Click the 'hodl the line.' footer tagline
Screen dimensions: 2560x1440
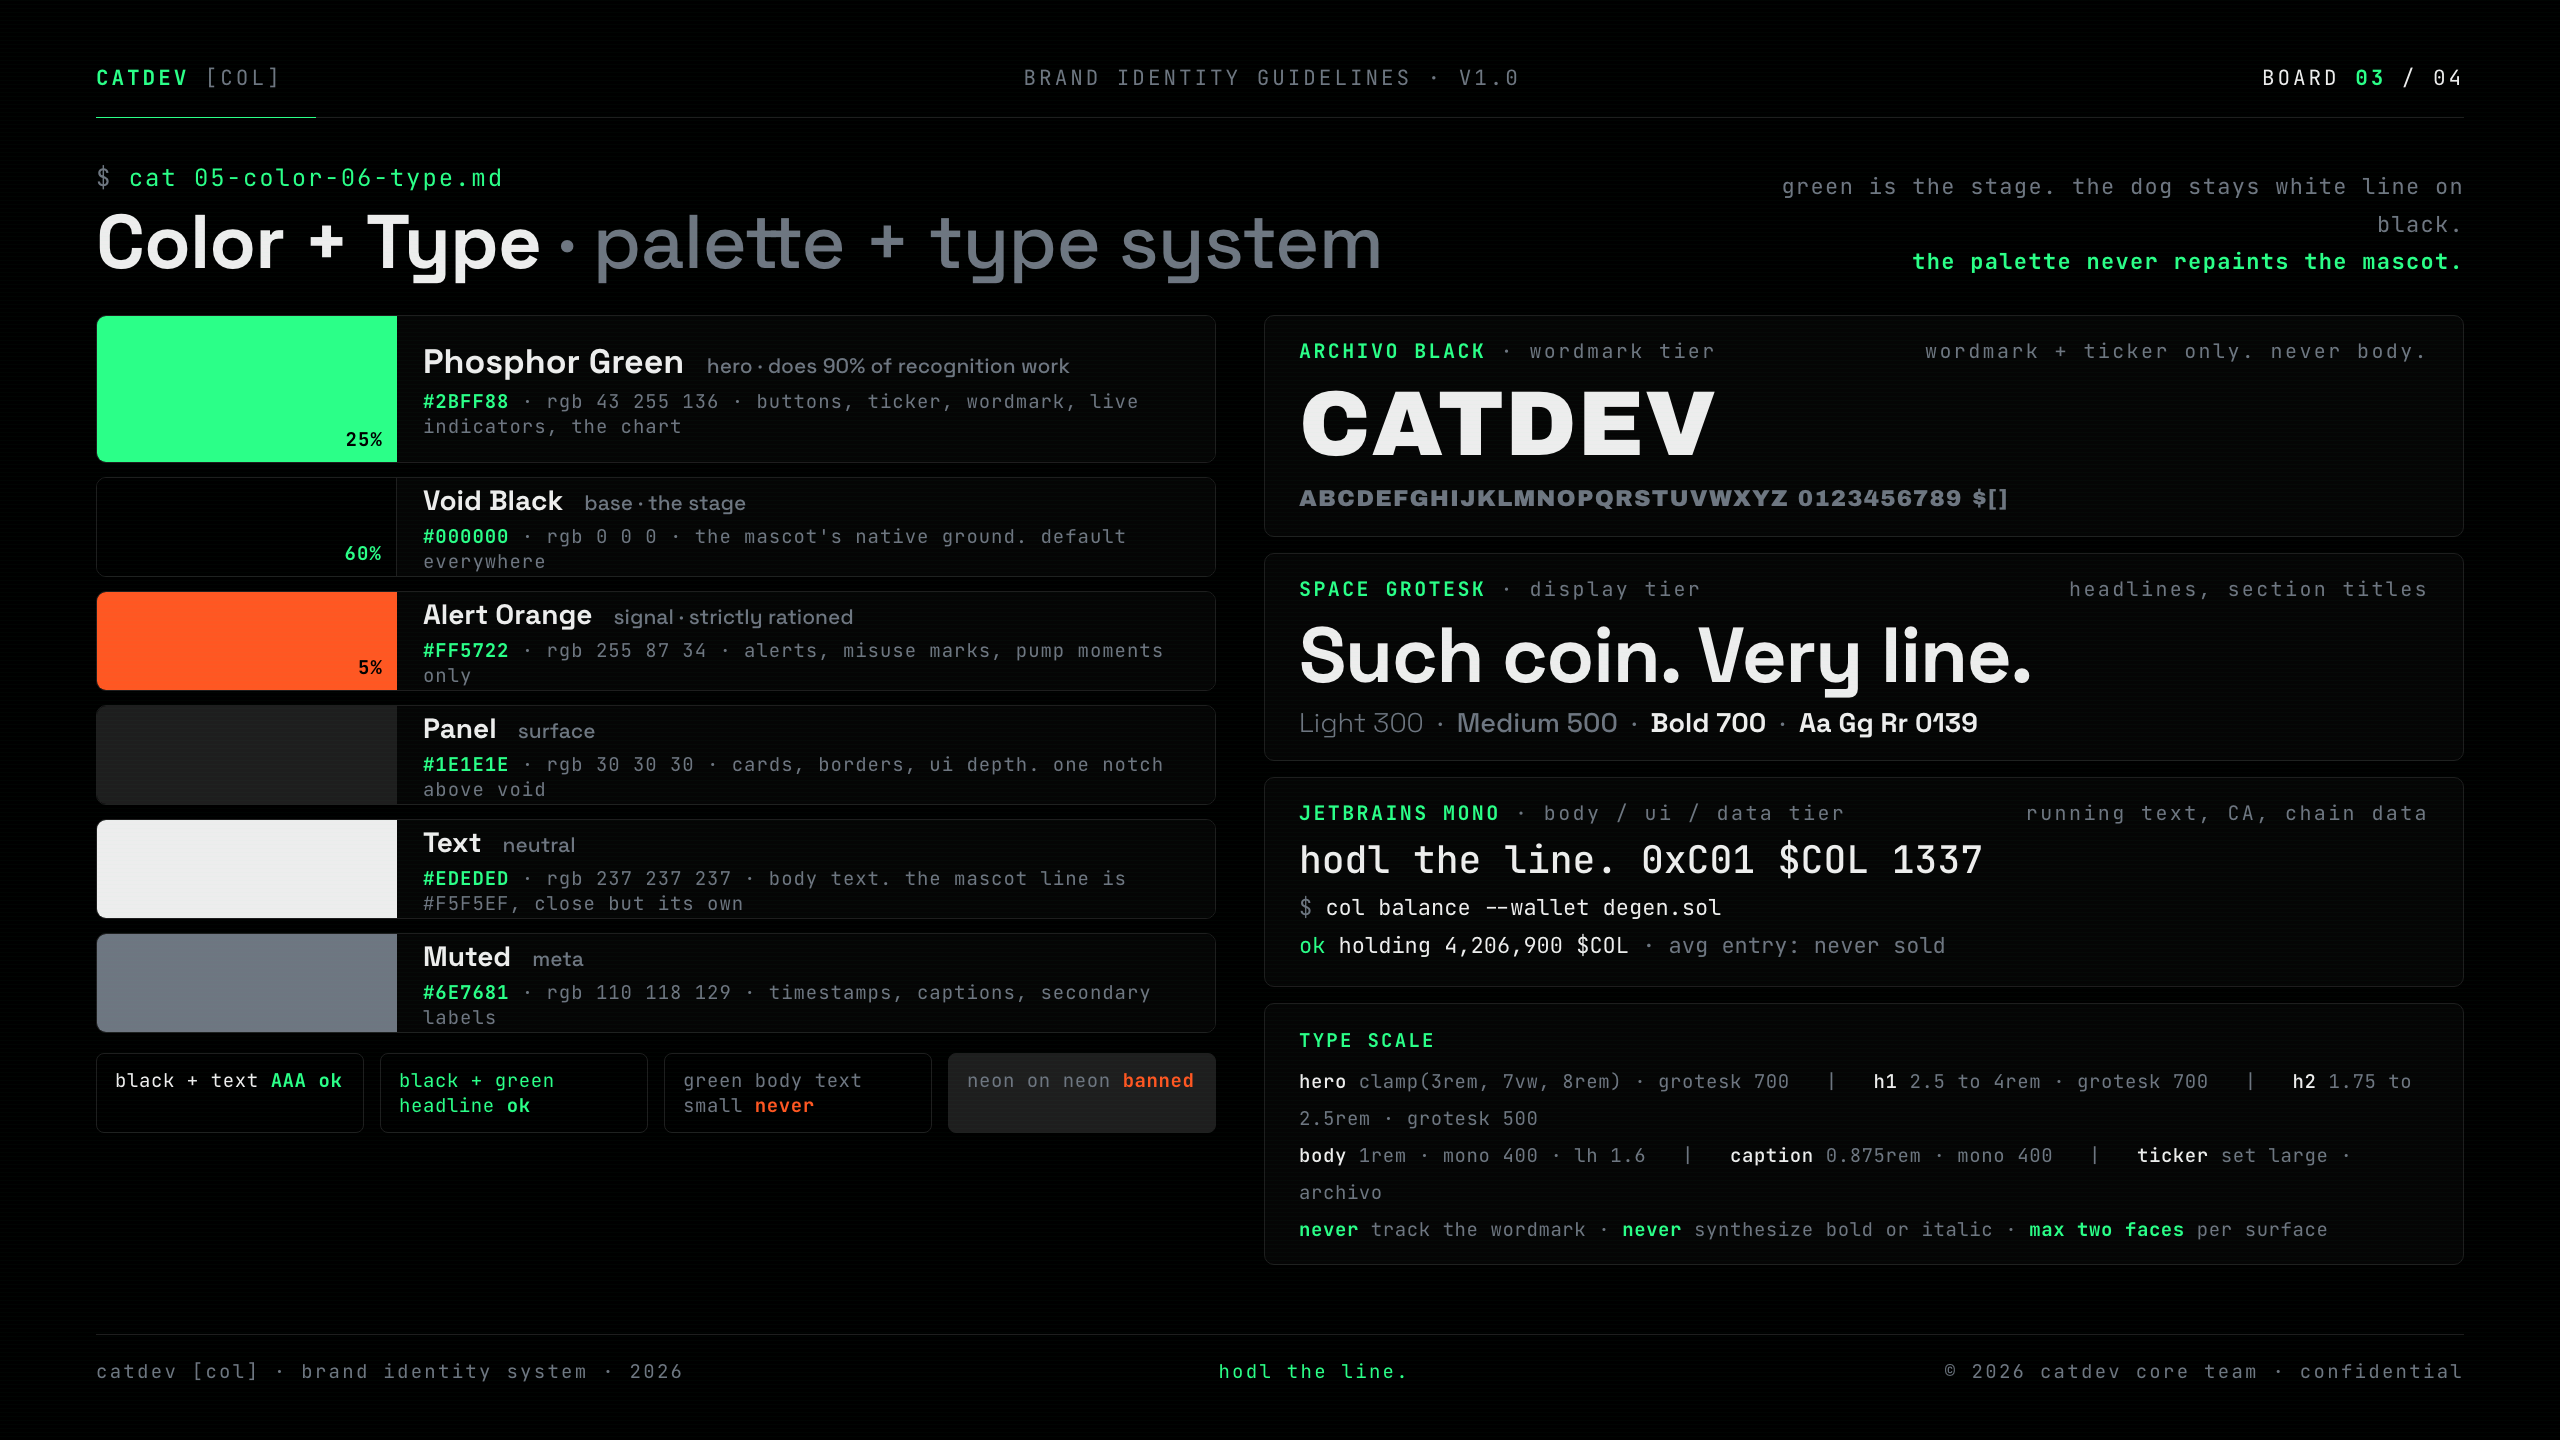(x=1313, y=1372)
